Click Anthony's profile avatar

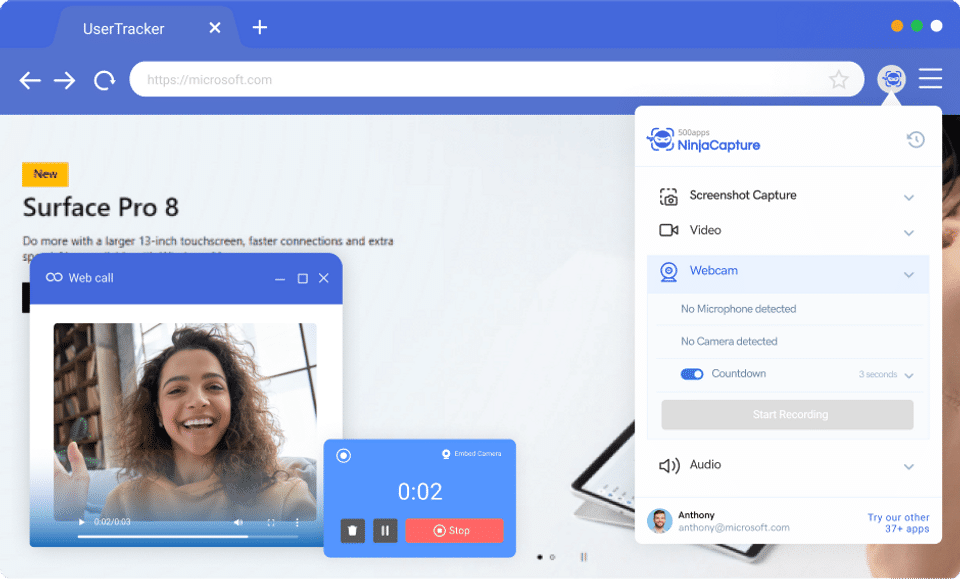point(659,521)
